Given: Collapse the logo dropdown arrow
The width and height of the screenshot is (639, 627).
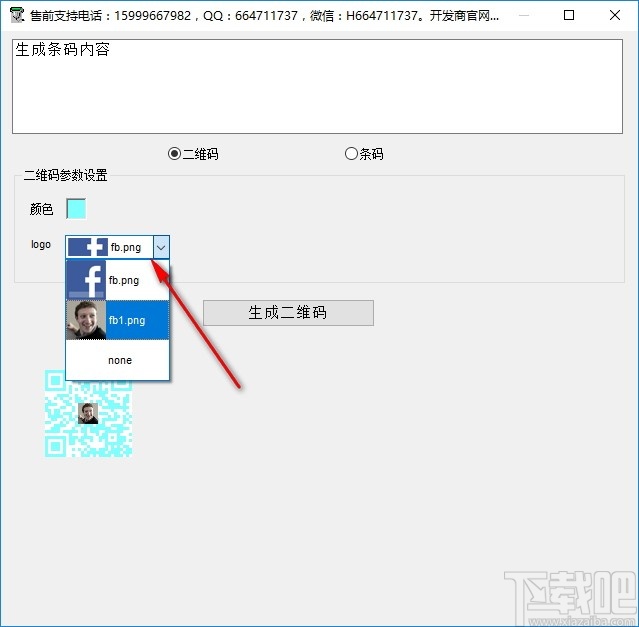Looking at the screenshot, I should (x=161, y=247).
